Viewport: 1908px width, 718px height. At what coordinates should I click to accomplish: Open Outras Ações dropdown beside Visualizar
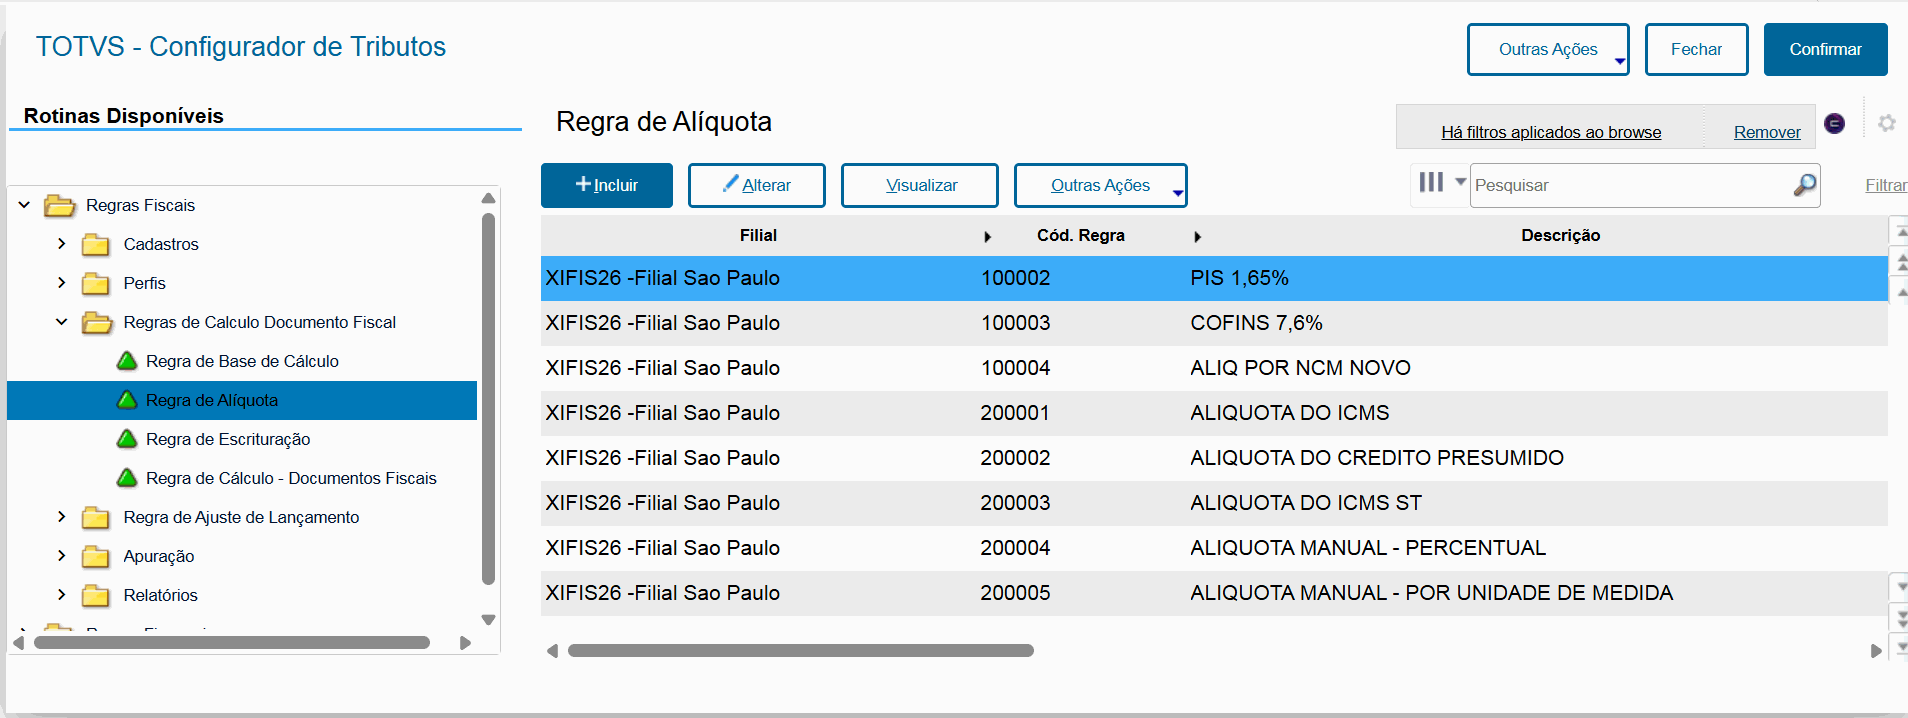tap(1100, 185)
